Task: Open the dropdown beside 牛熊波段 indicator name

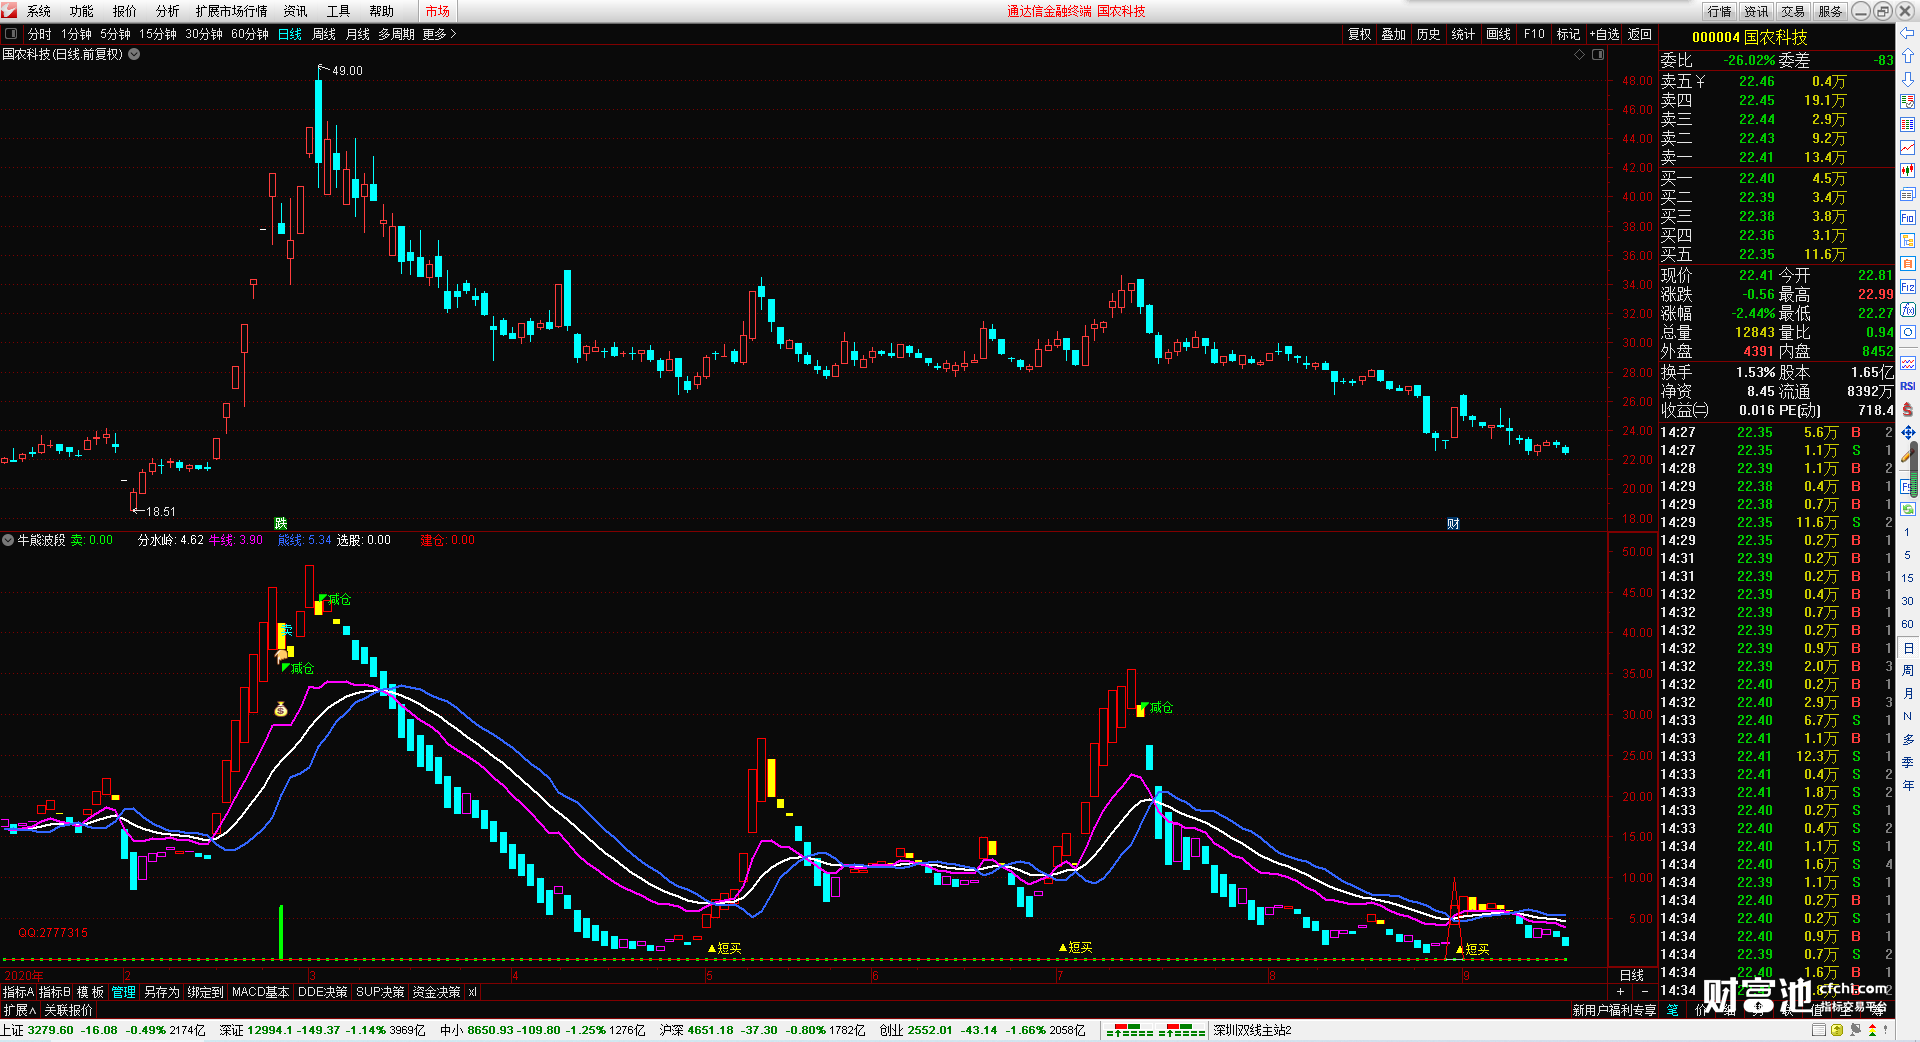Action: [x=8, y=540]
